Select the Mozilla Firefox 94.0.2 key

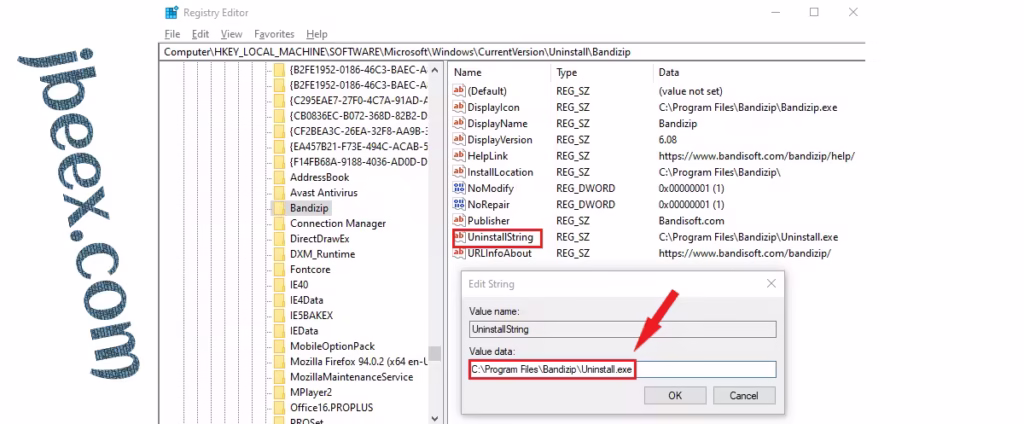359,361
